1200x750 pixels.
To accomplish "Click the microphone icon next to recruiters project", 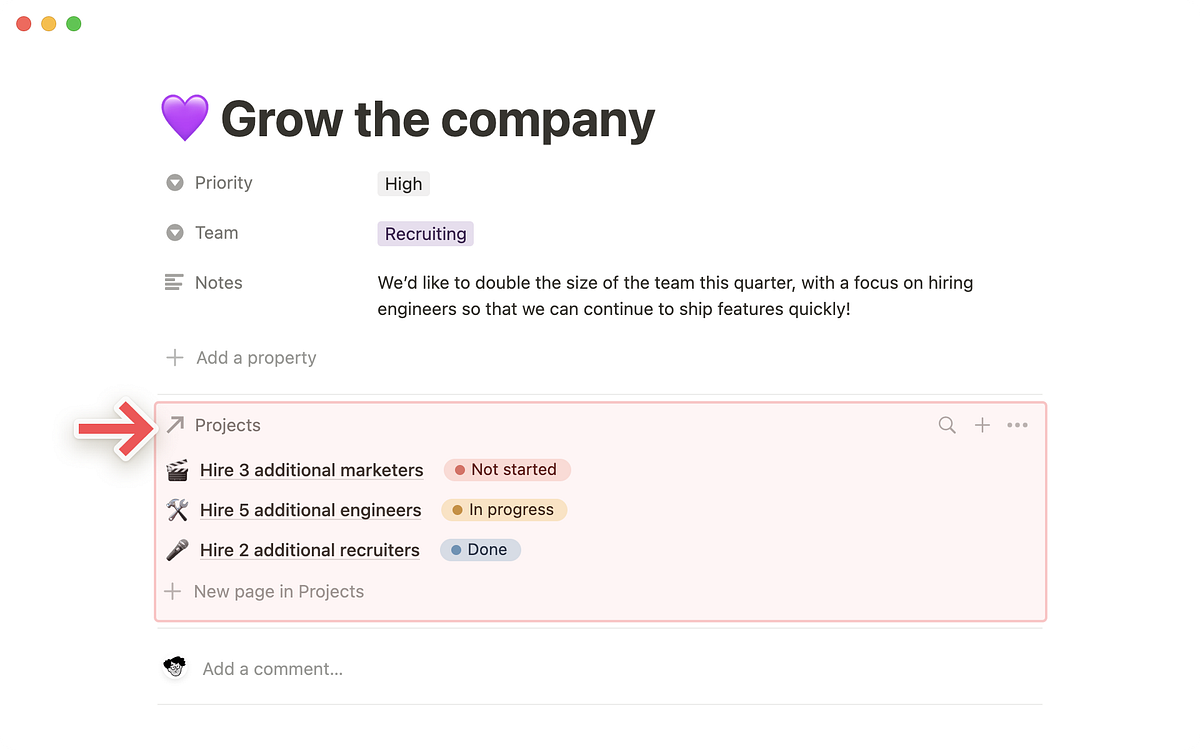I will 177,549.
